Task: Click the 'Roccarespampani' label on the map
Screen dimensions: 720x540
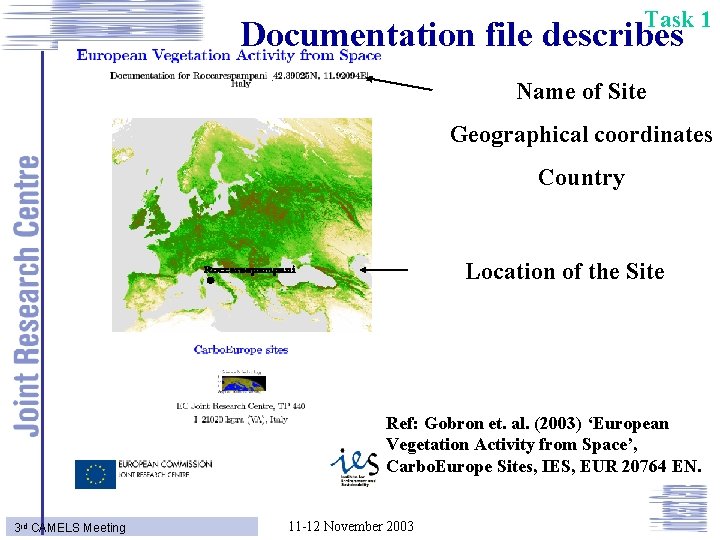Action: click(250, 270)
